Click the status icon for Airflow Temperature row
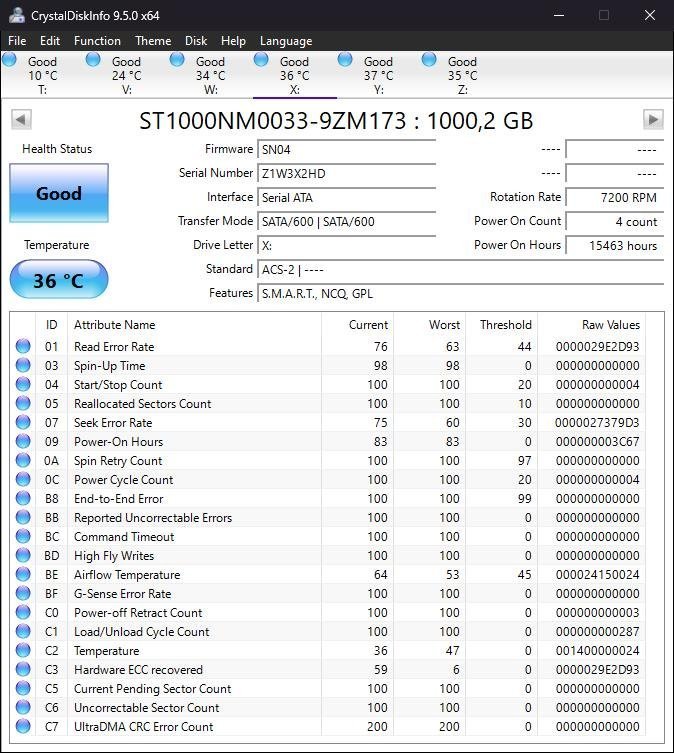This screenshot has width=674, height=753. click(x=23, y=575)
